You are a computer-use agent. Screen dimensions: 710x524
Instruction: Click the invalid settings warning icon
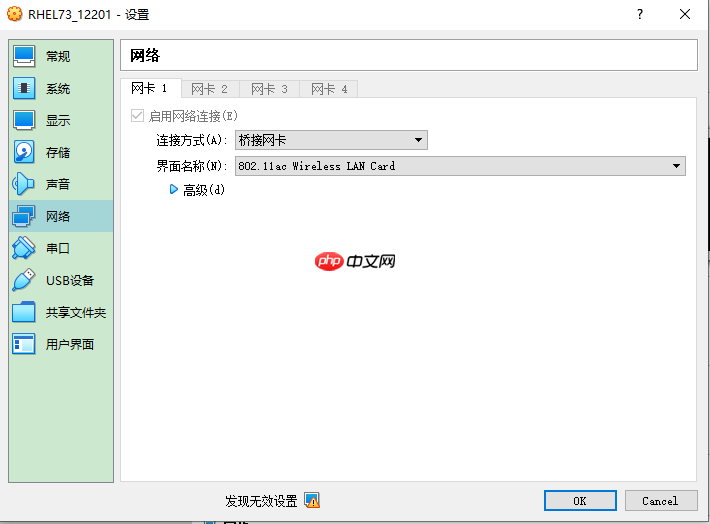coord(312,500)
